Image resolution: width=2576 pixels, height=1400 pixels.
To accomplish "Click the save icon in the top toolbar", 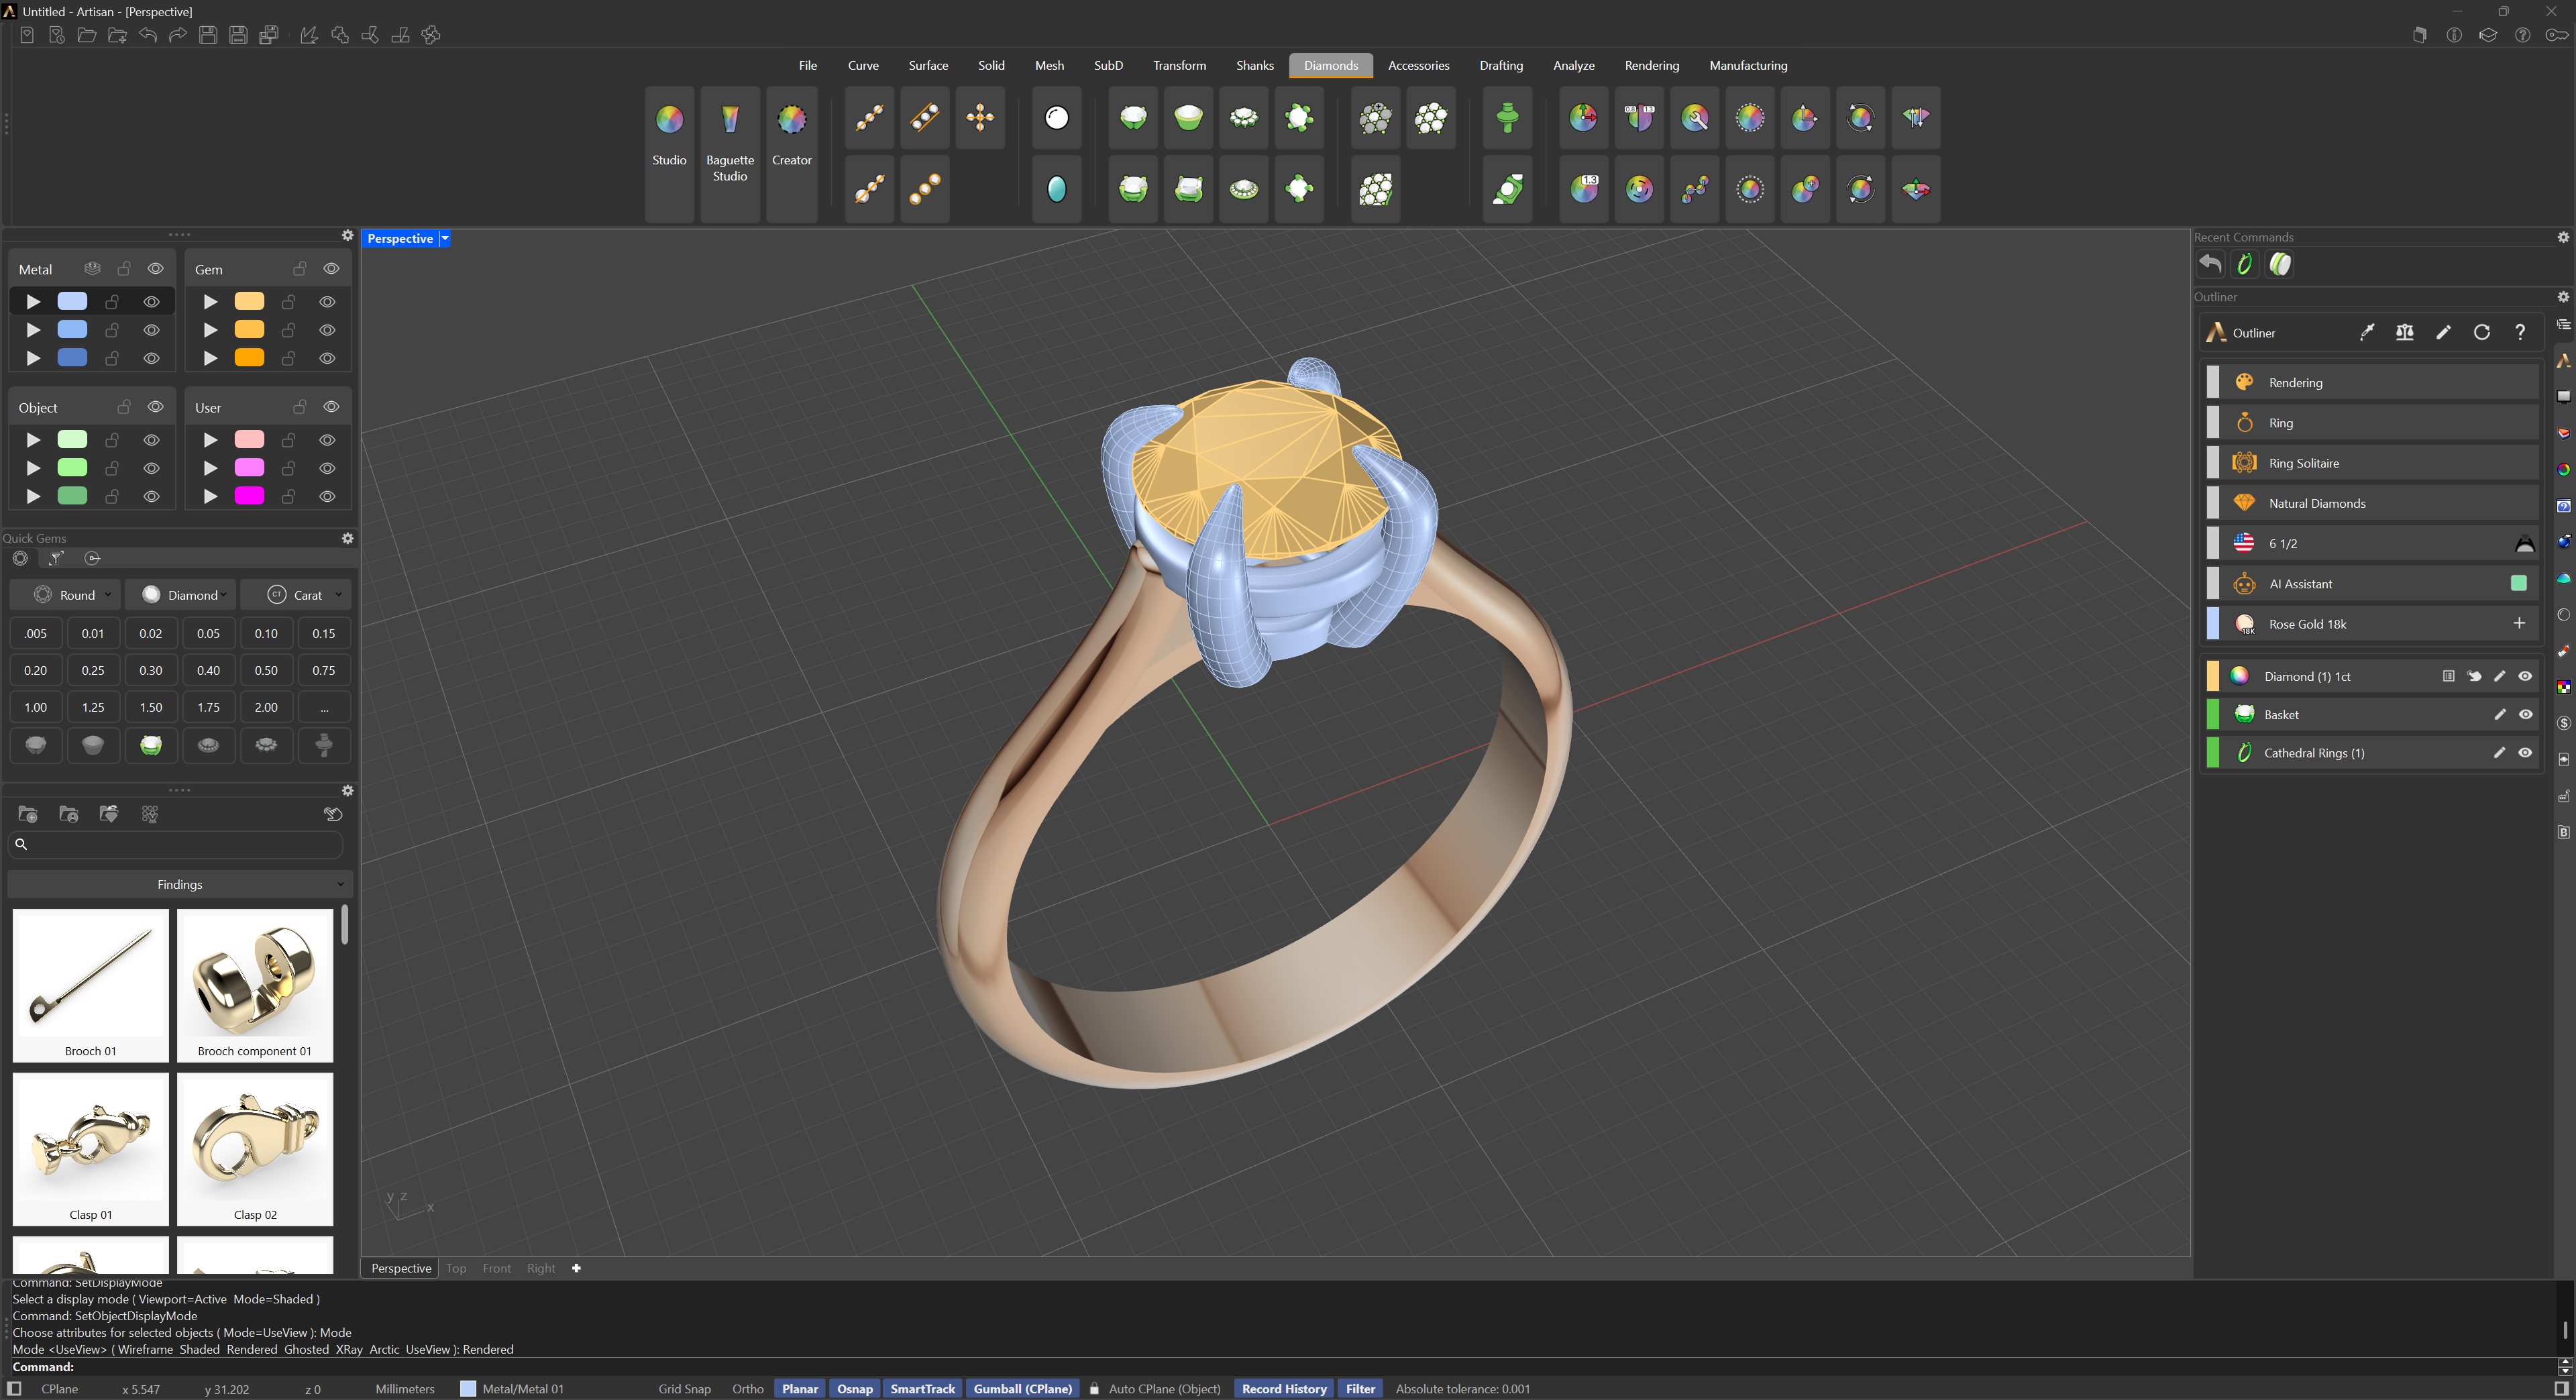I will (208, 35).
